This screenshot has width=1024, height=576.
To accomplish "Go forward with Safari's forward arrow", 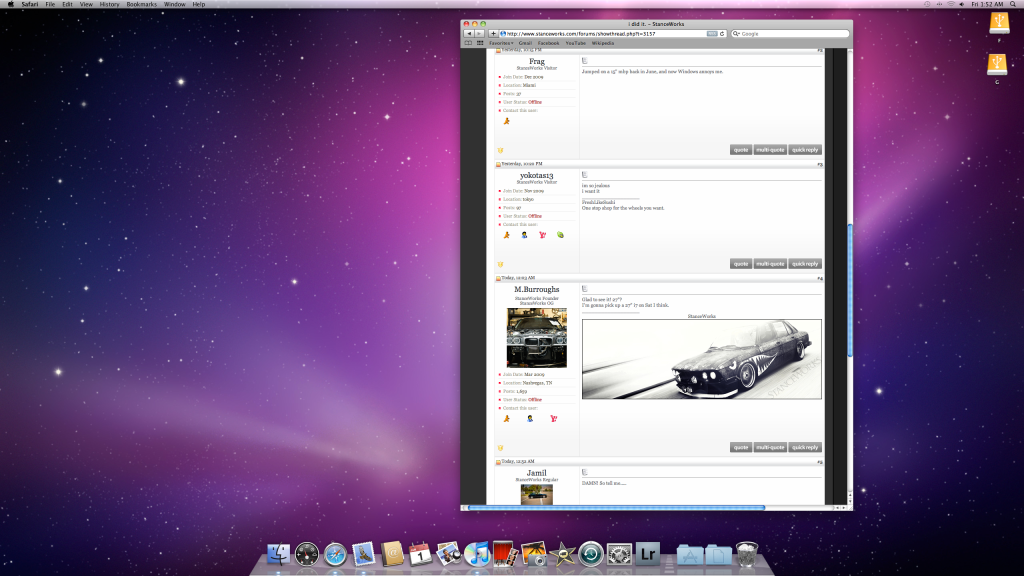I will click(x=479, y=33).
